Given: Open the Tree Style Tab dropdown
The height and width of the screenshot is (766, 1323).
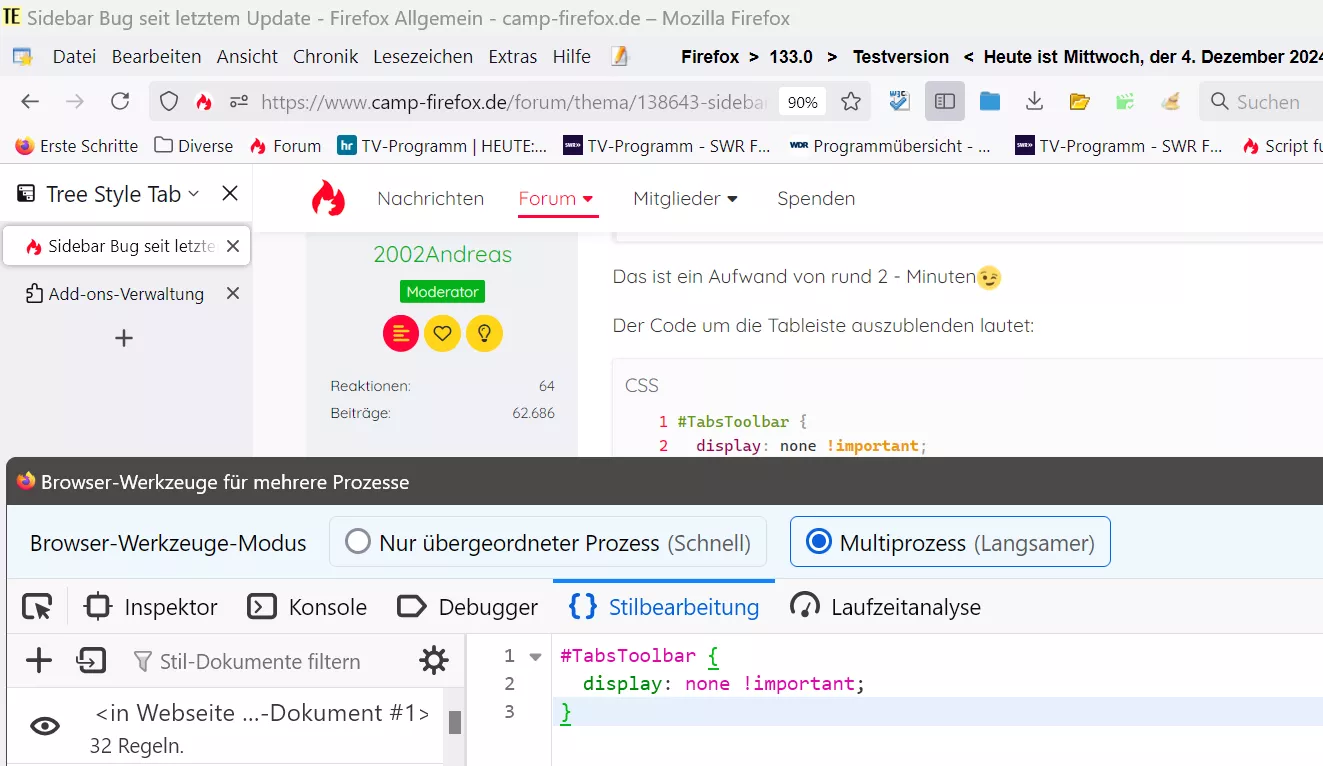Looking at the screenshot, I should click(x=194, y=193).
